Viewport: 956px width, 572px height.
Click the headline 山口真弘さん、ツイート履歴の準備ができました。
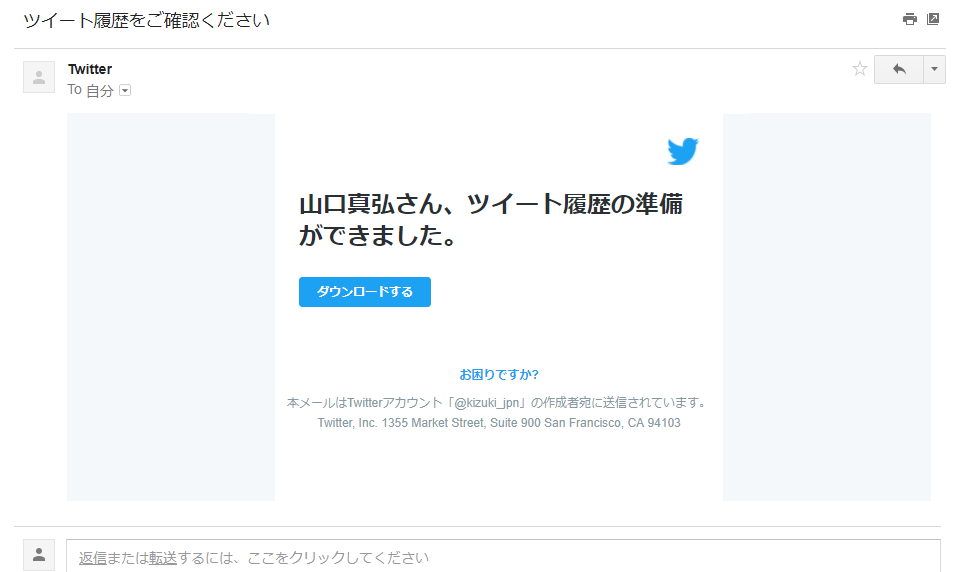[491, 220]
